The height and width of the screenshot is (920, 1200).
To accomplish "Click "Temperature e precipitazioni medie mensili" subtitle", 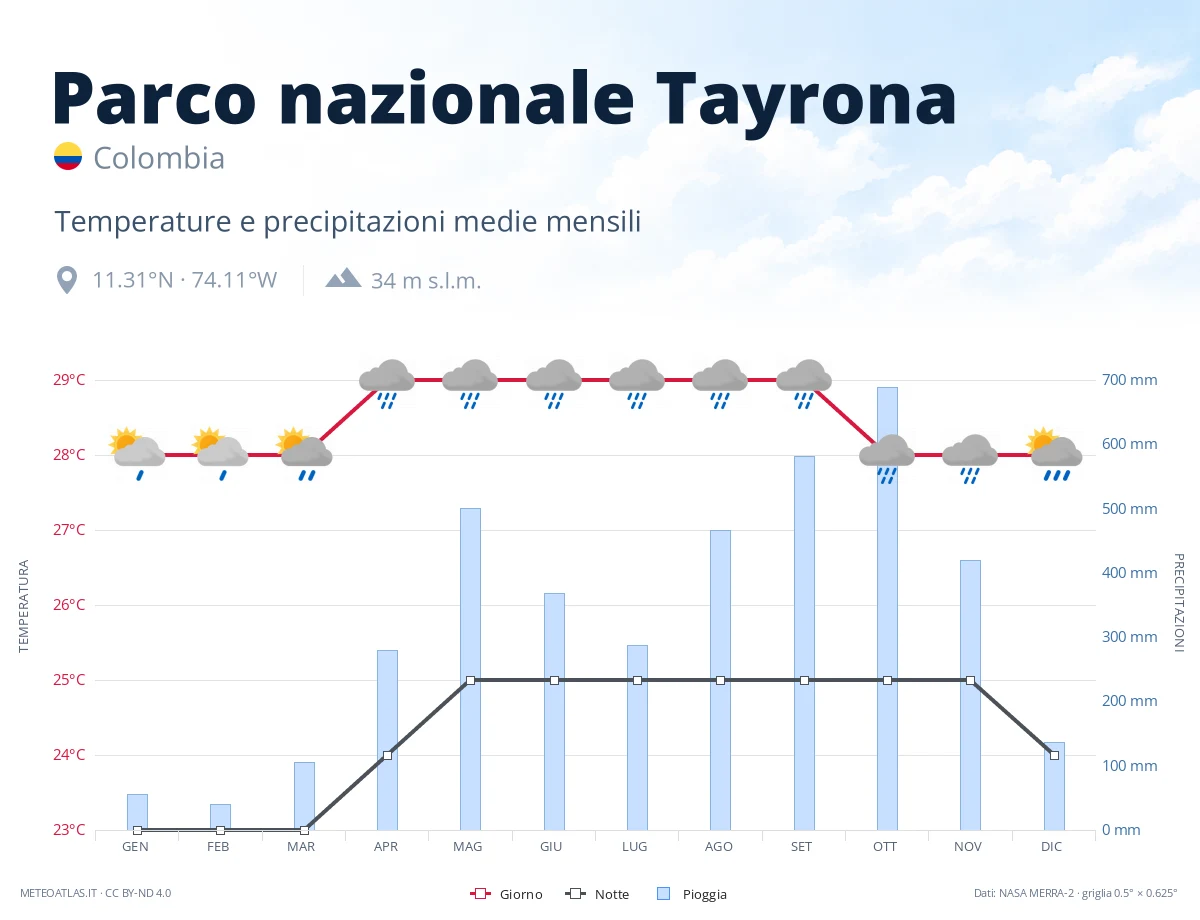I will point(348,222).
